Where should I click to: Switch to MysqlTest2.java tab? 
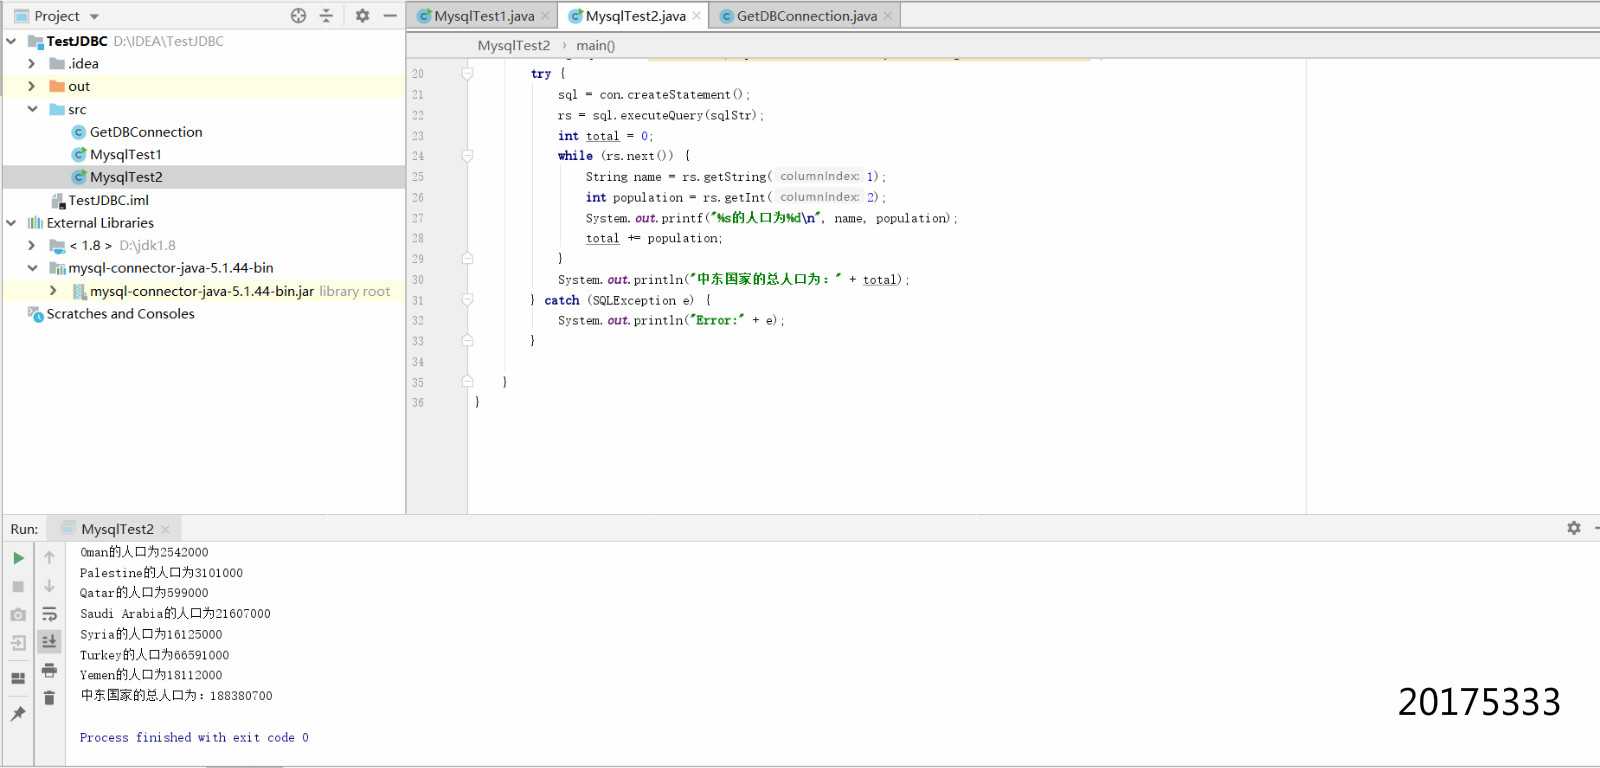tap(636, 16)
